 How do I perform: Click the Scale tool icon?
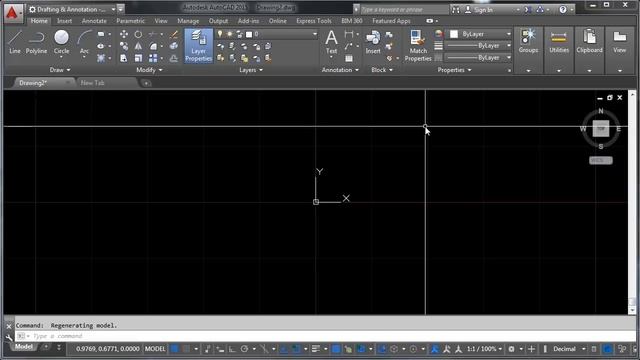(x=138, y=58)
